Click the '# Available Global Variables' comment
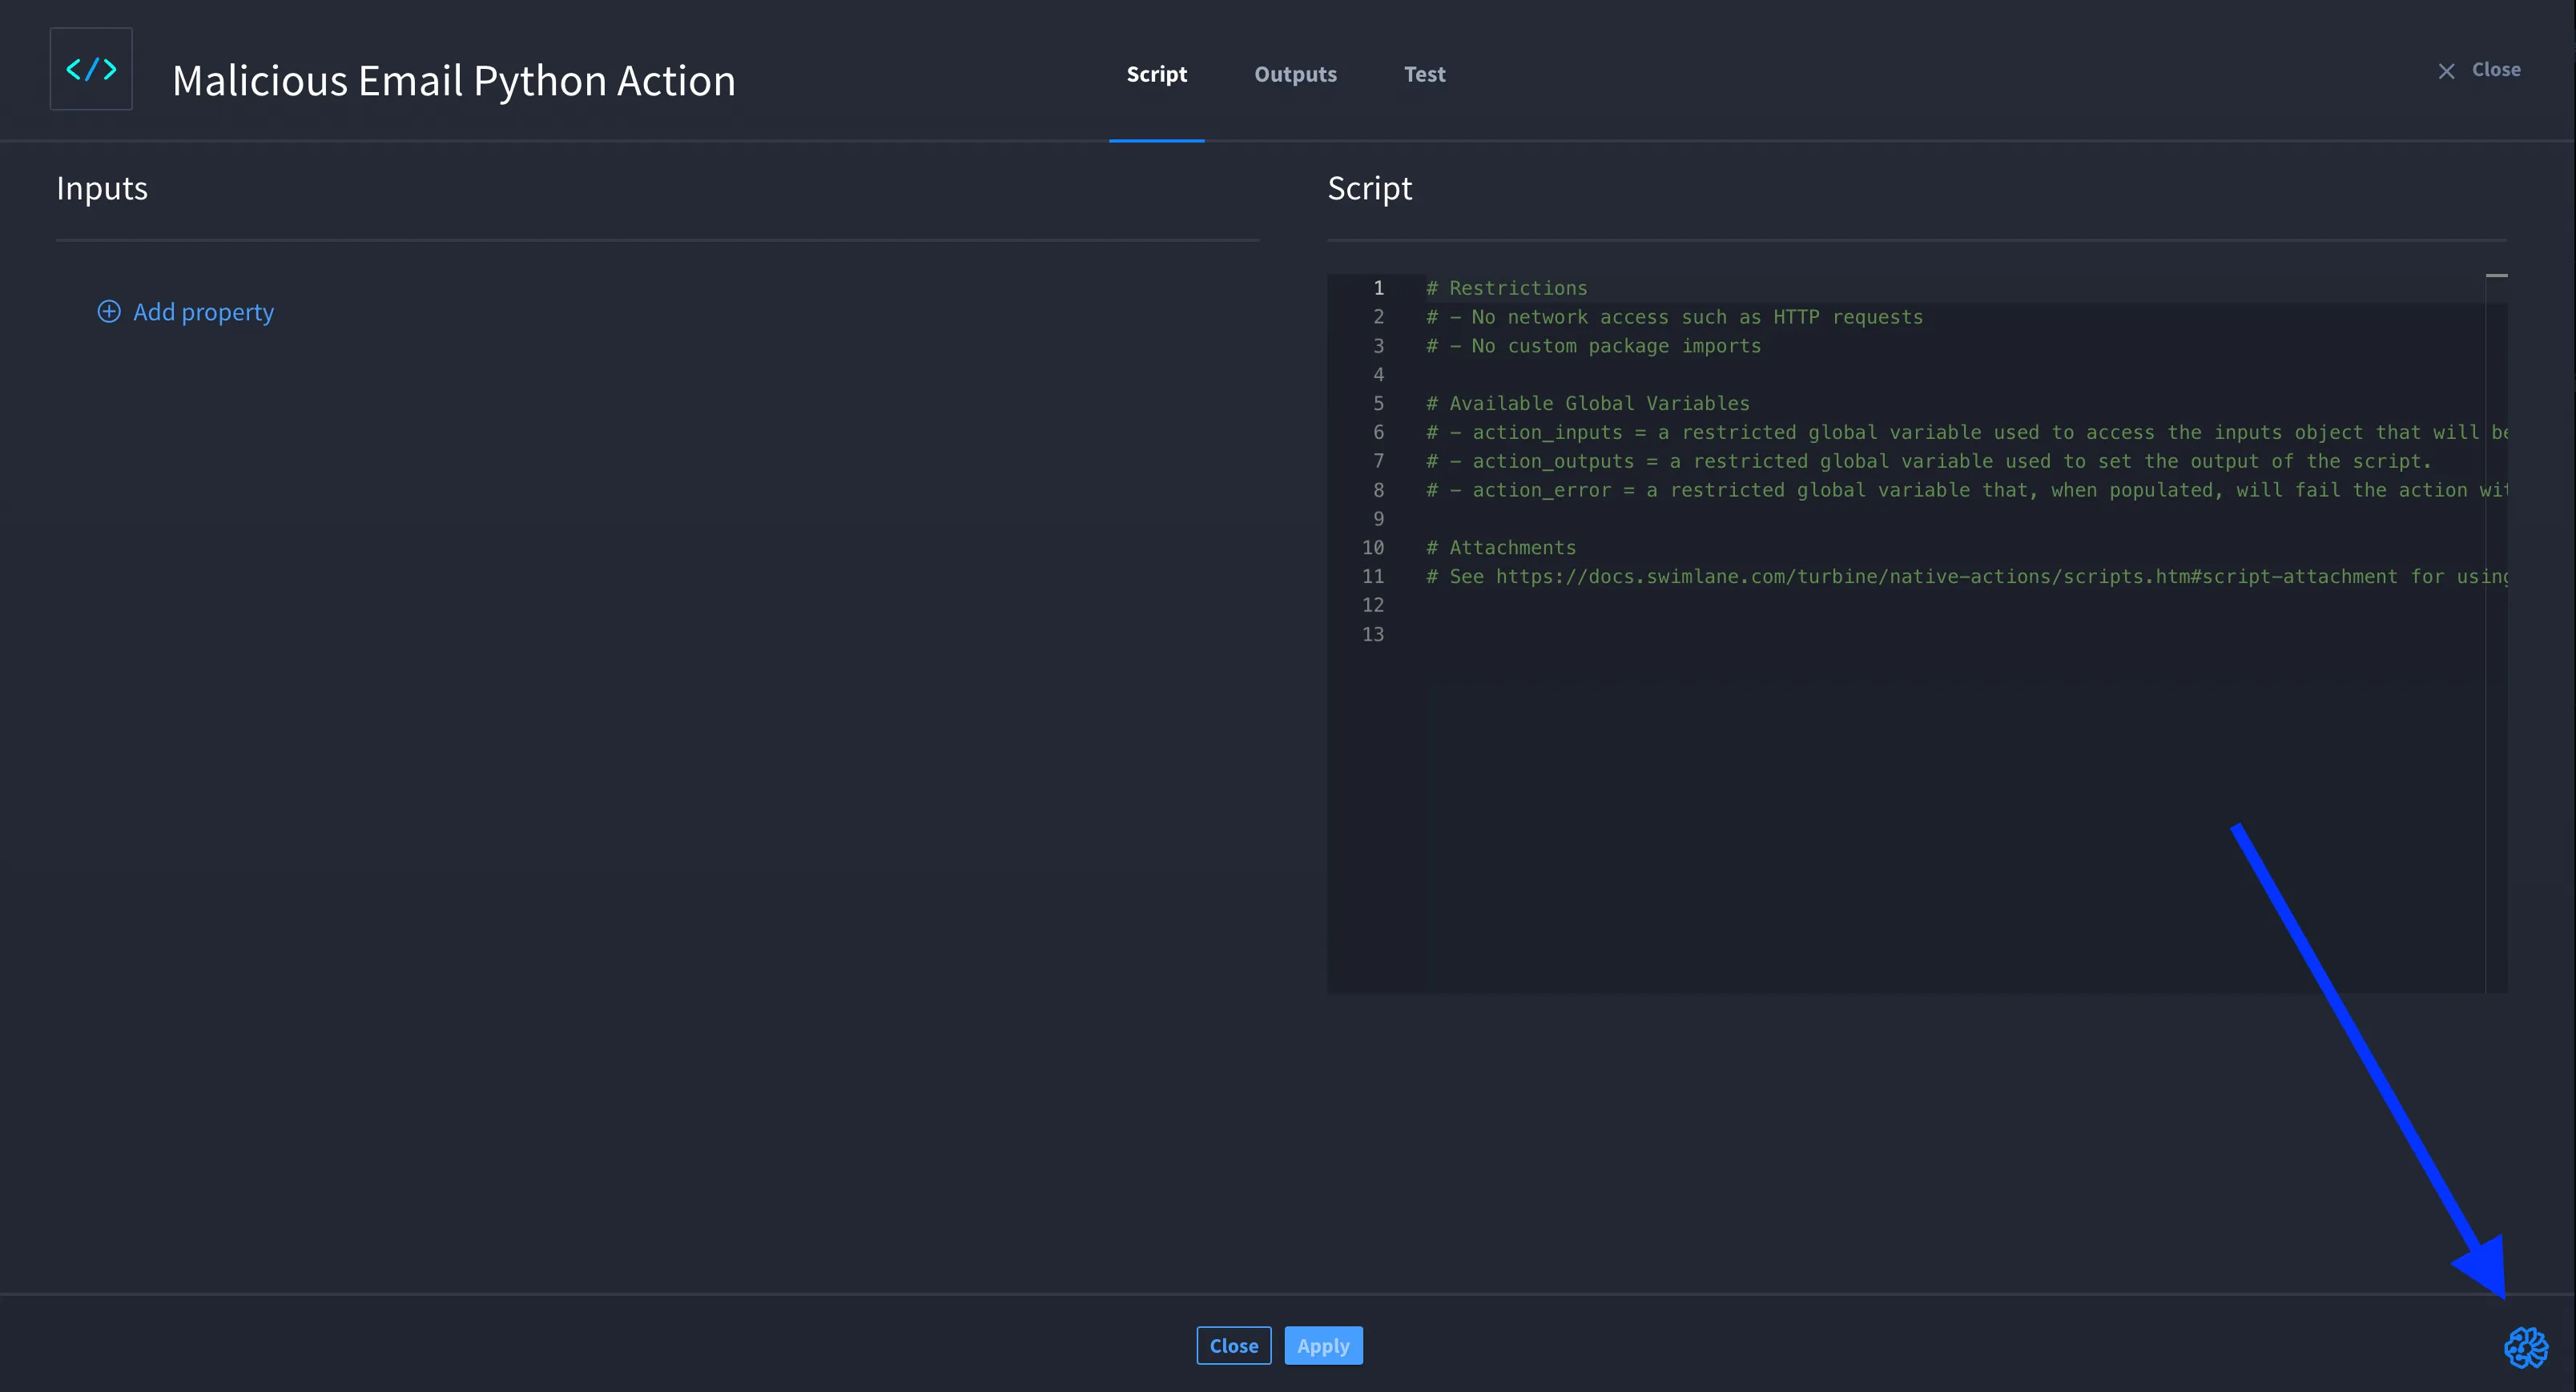 point(1587,403)
